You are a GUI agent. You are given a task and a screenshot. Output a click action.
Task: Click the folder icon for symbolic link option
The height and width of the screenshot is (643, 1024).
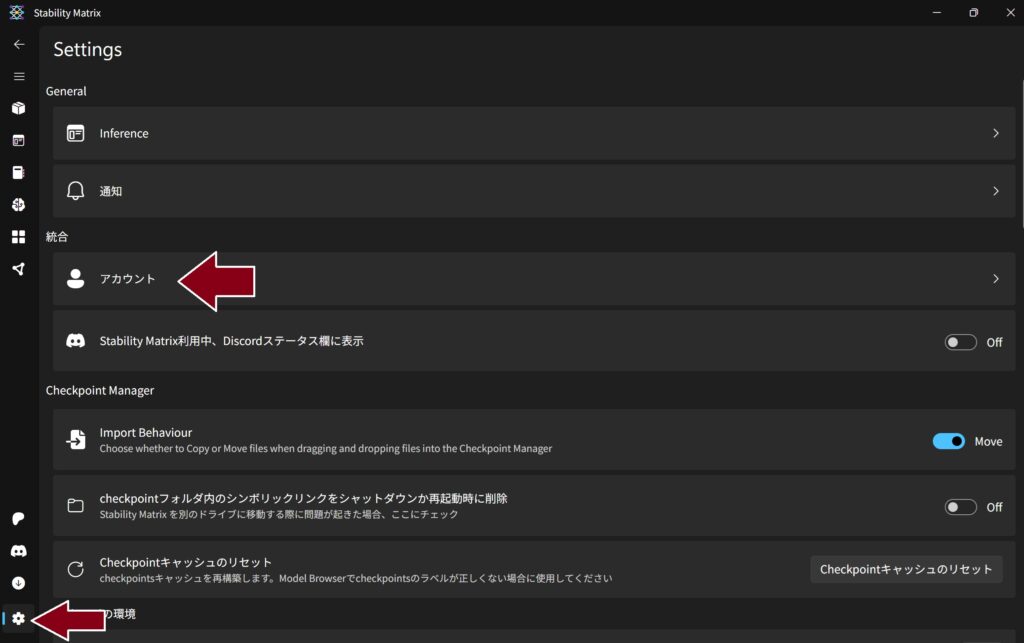(76, 506)
